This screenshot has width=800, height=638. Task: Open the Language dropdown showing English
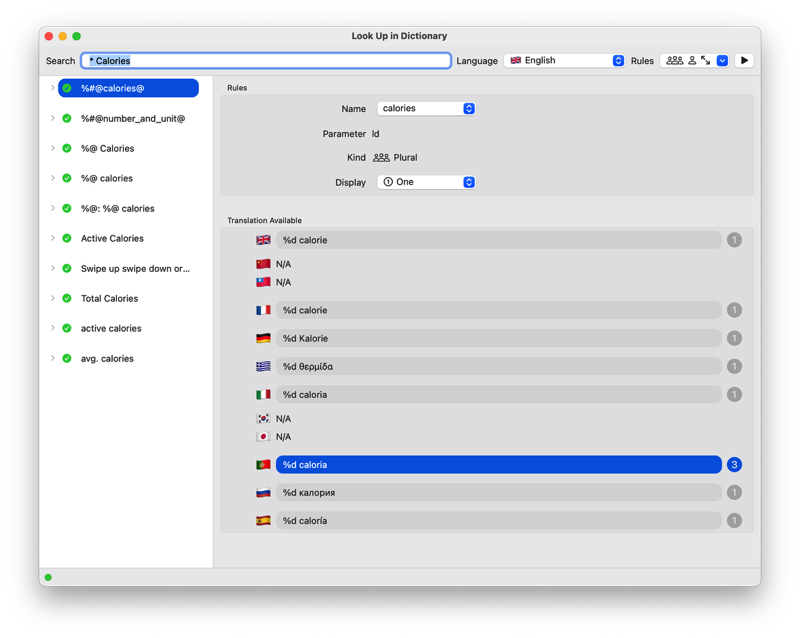tap(565, 61)
